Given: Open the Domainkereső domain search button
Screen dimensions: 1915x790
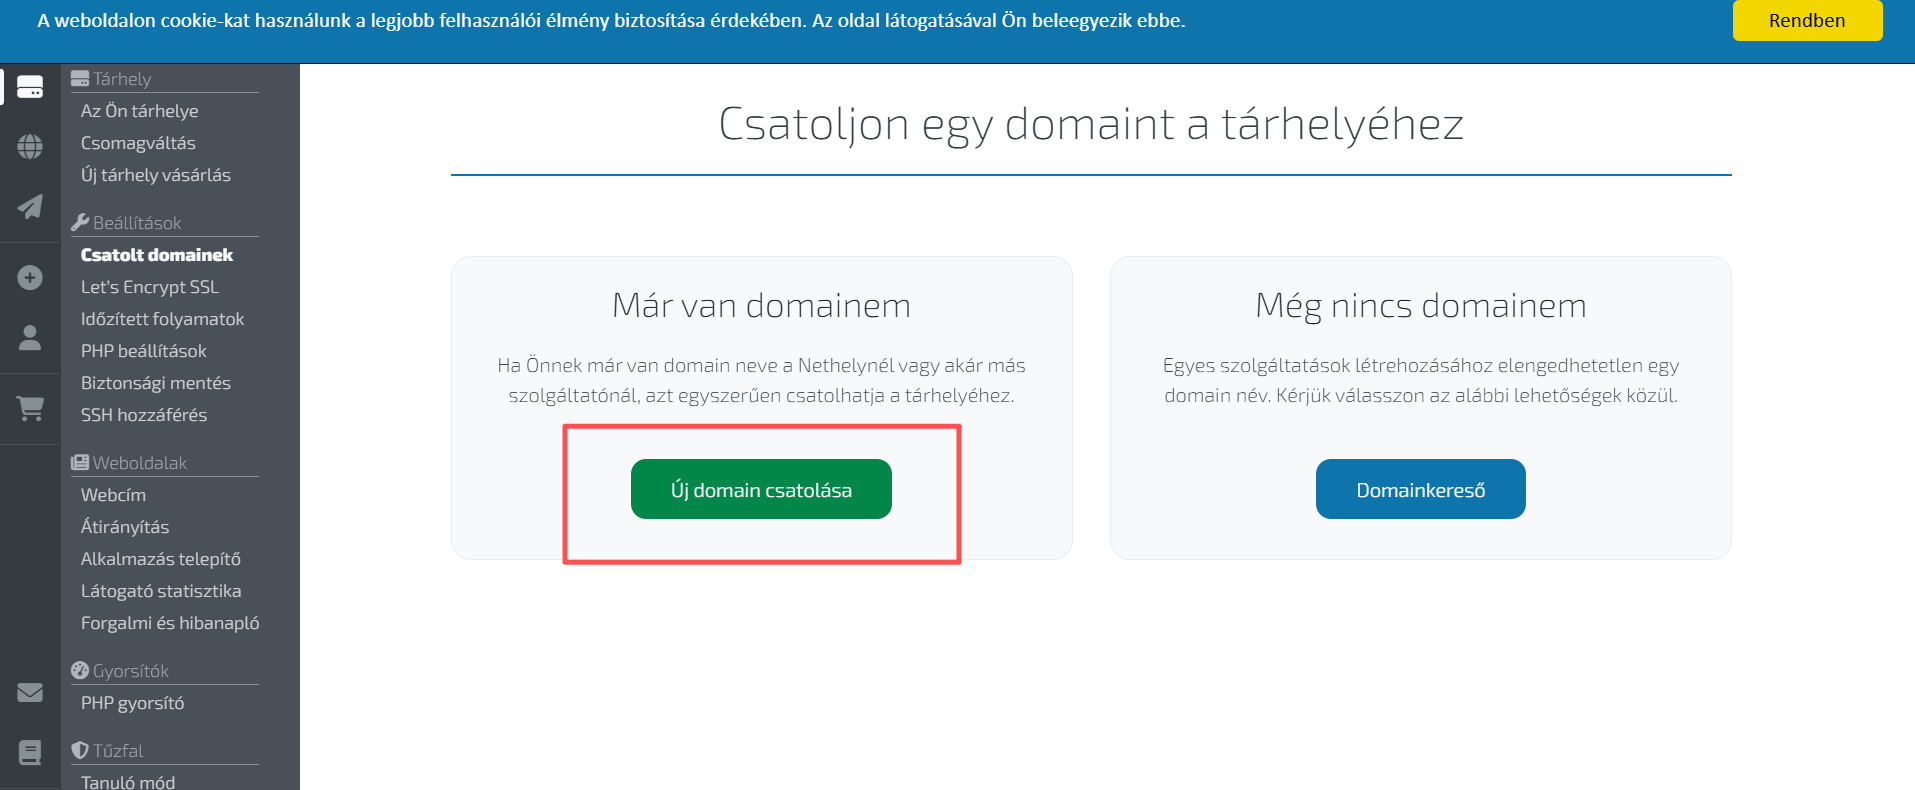Looking at the screenshot, I should pos(1420,489).
